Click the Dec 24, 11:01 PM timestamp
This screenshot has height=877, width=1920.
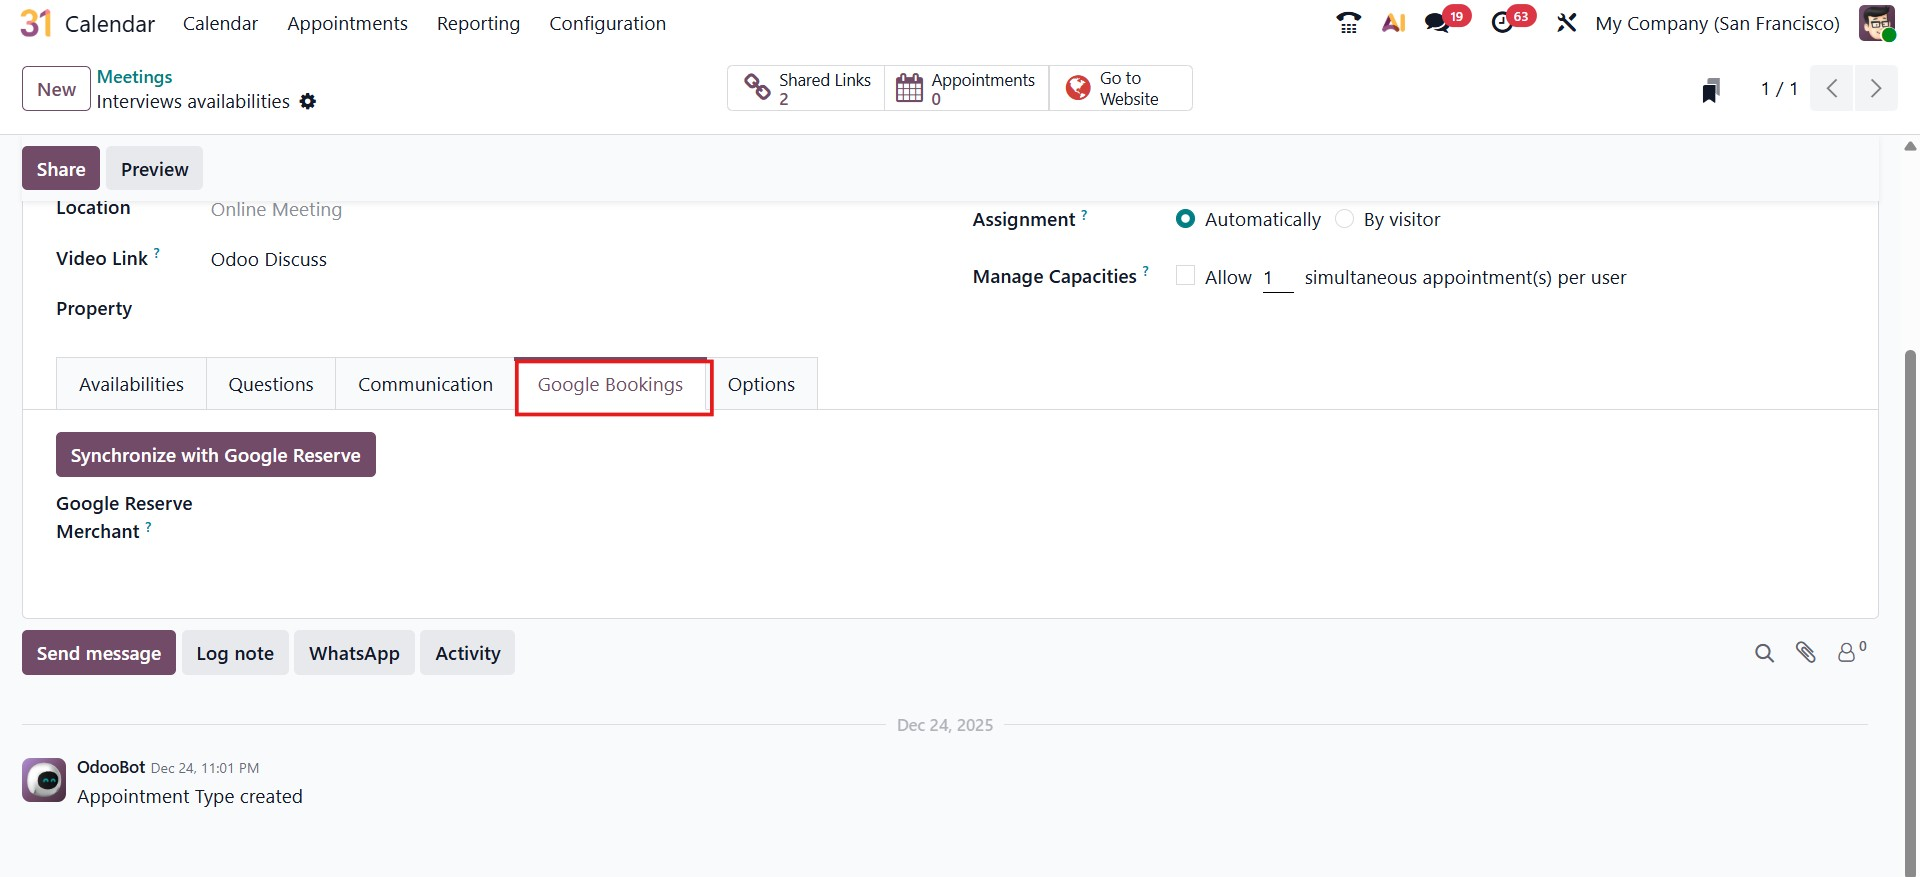coord(205,768)
